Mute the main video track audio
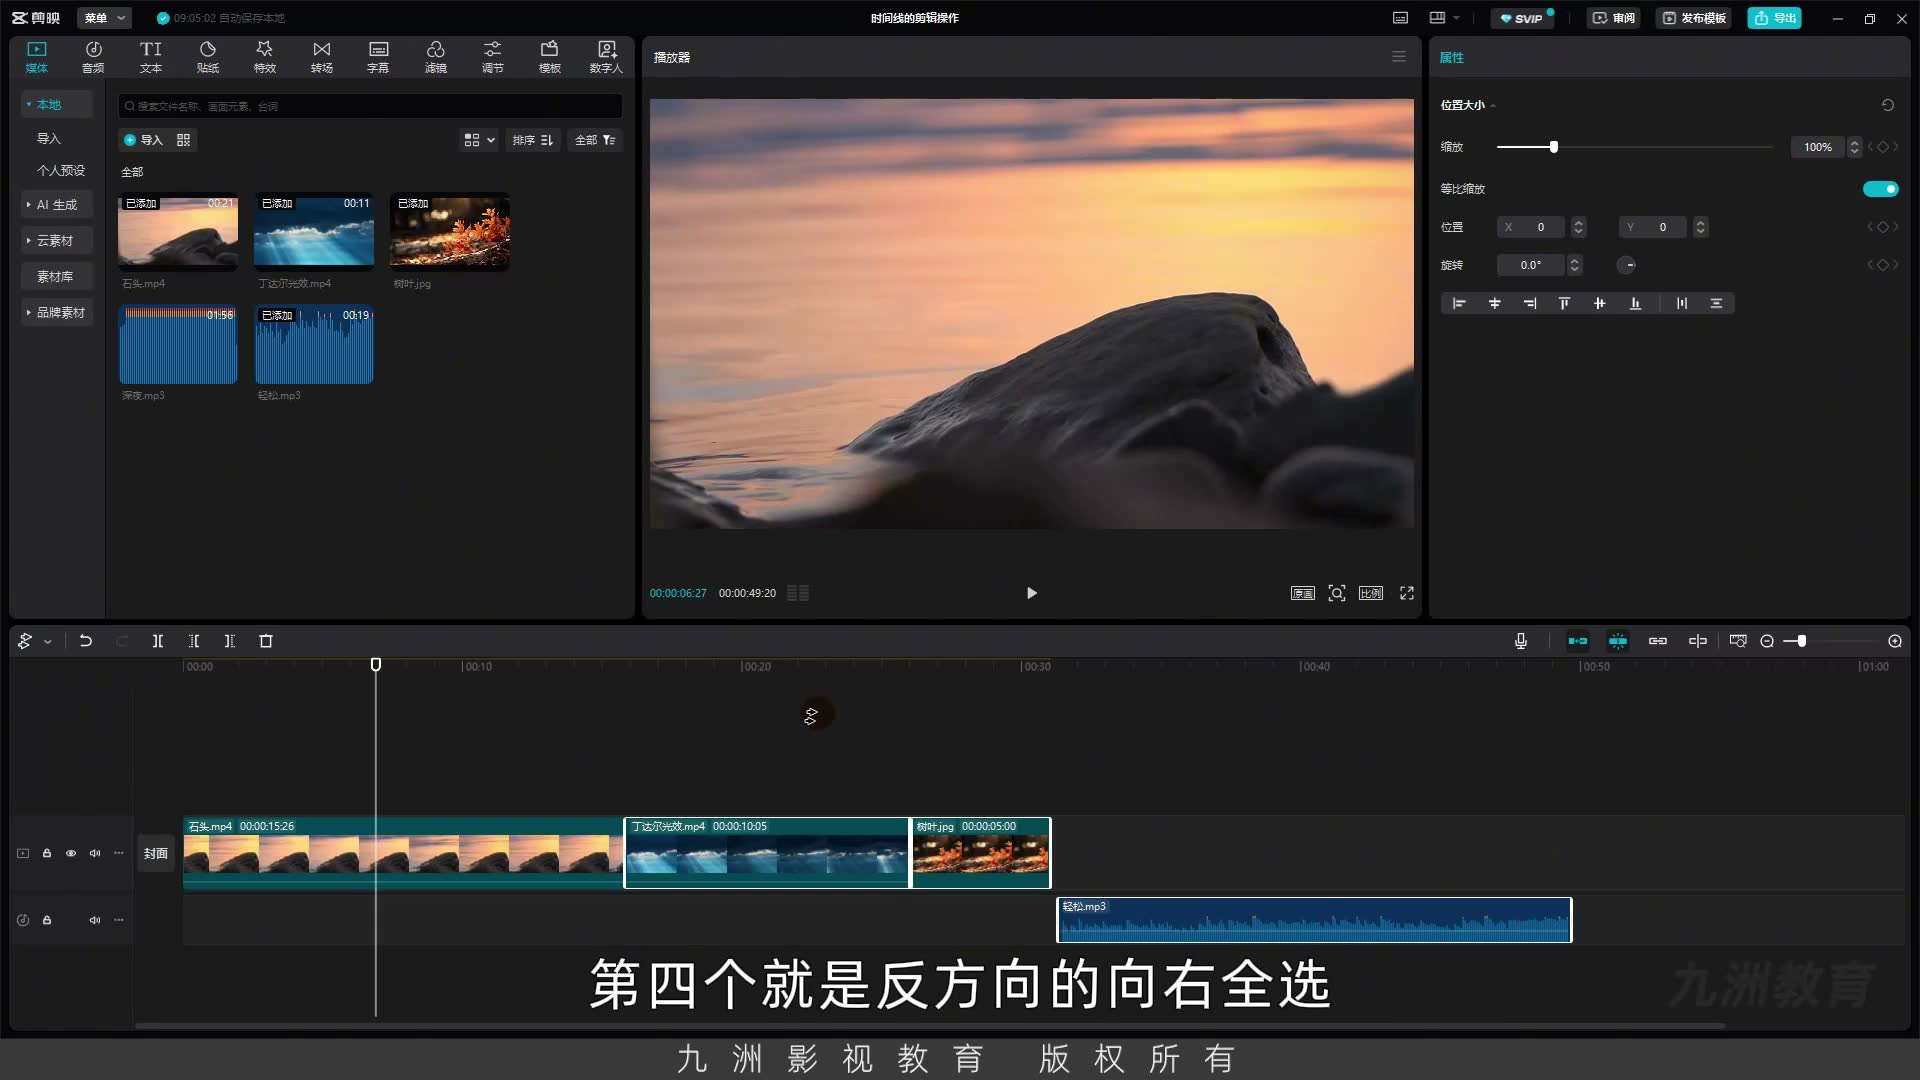This screenshot has height=1080, width=1920. (95, 853)
